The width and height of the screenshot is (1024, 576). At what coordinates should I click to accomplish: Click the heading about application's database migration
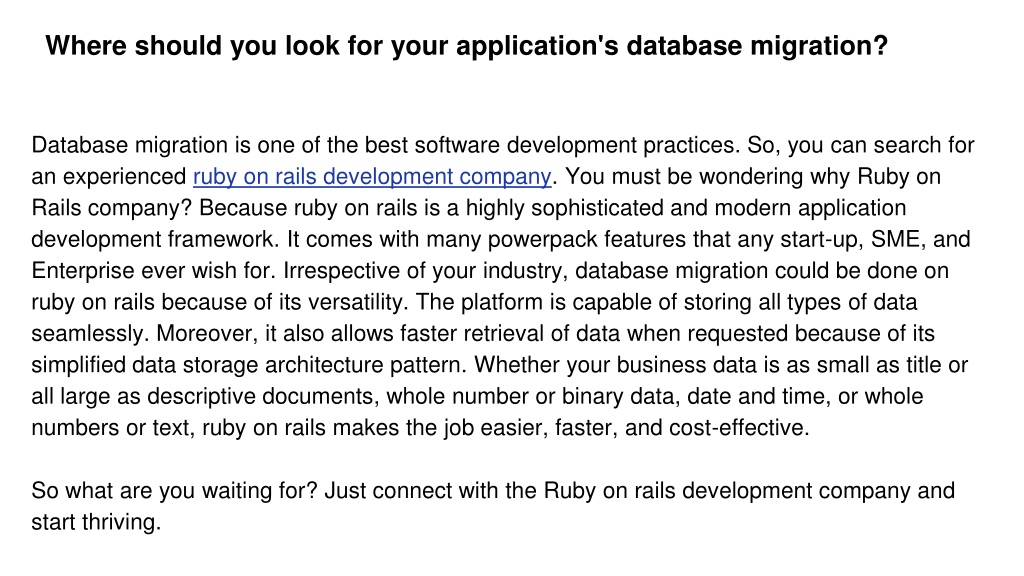(x=466, y=46)
